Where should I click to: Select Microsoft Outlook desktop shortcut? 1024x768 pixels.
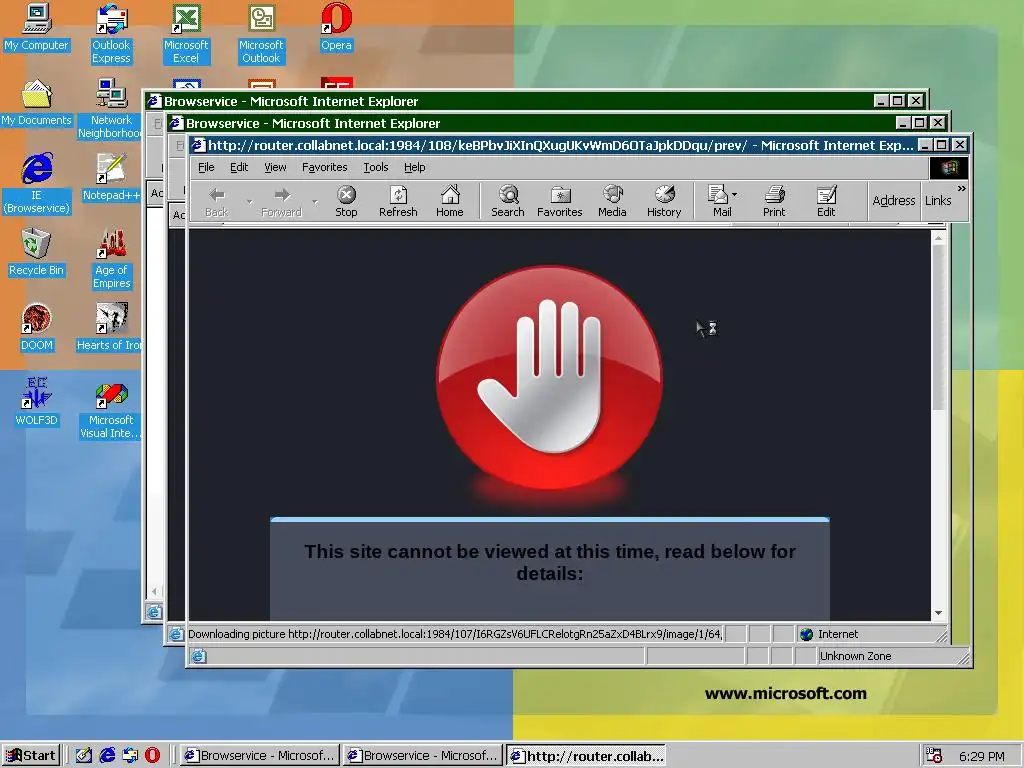[x=261, y=34]
